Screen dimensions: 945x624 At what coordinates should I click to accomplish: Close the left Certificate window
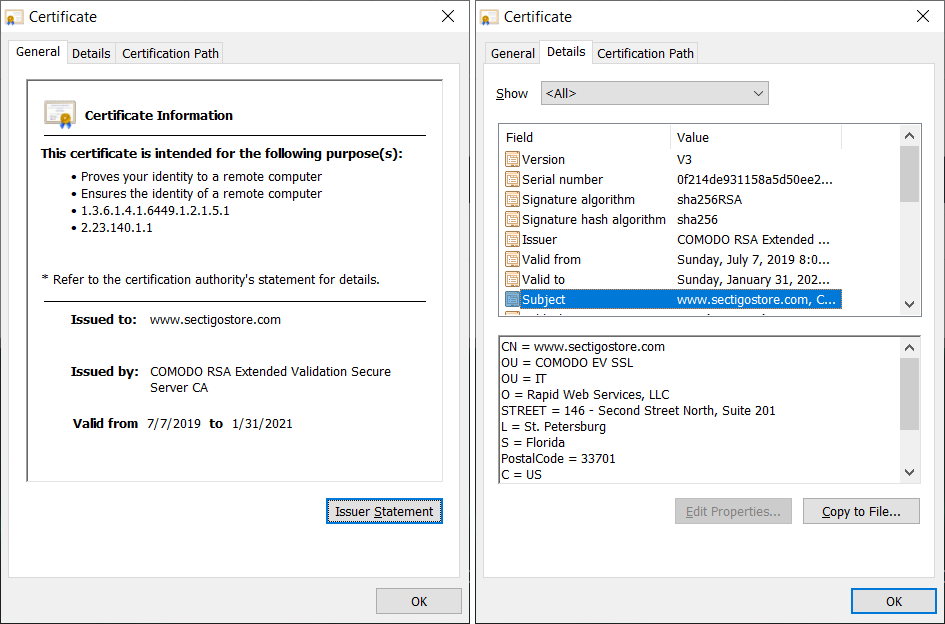click(x=448, y=16)
